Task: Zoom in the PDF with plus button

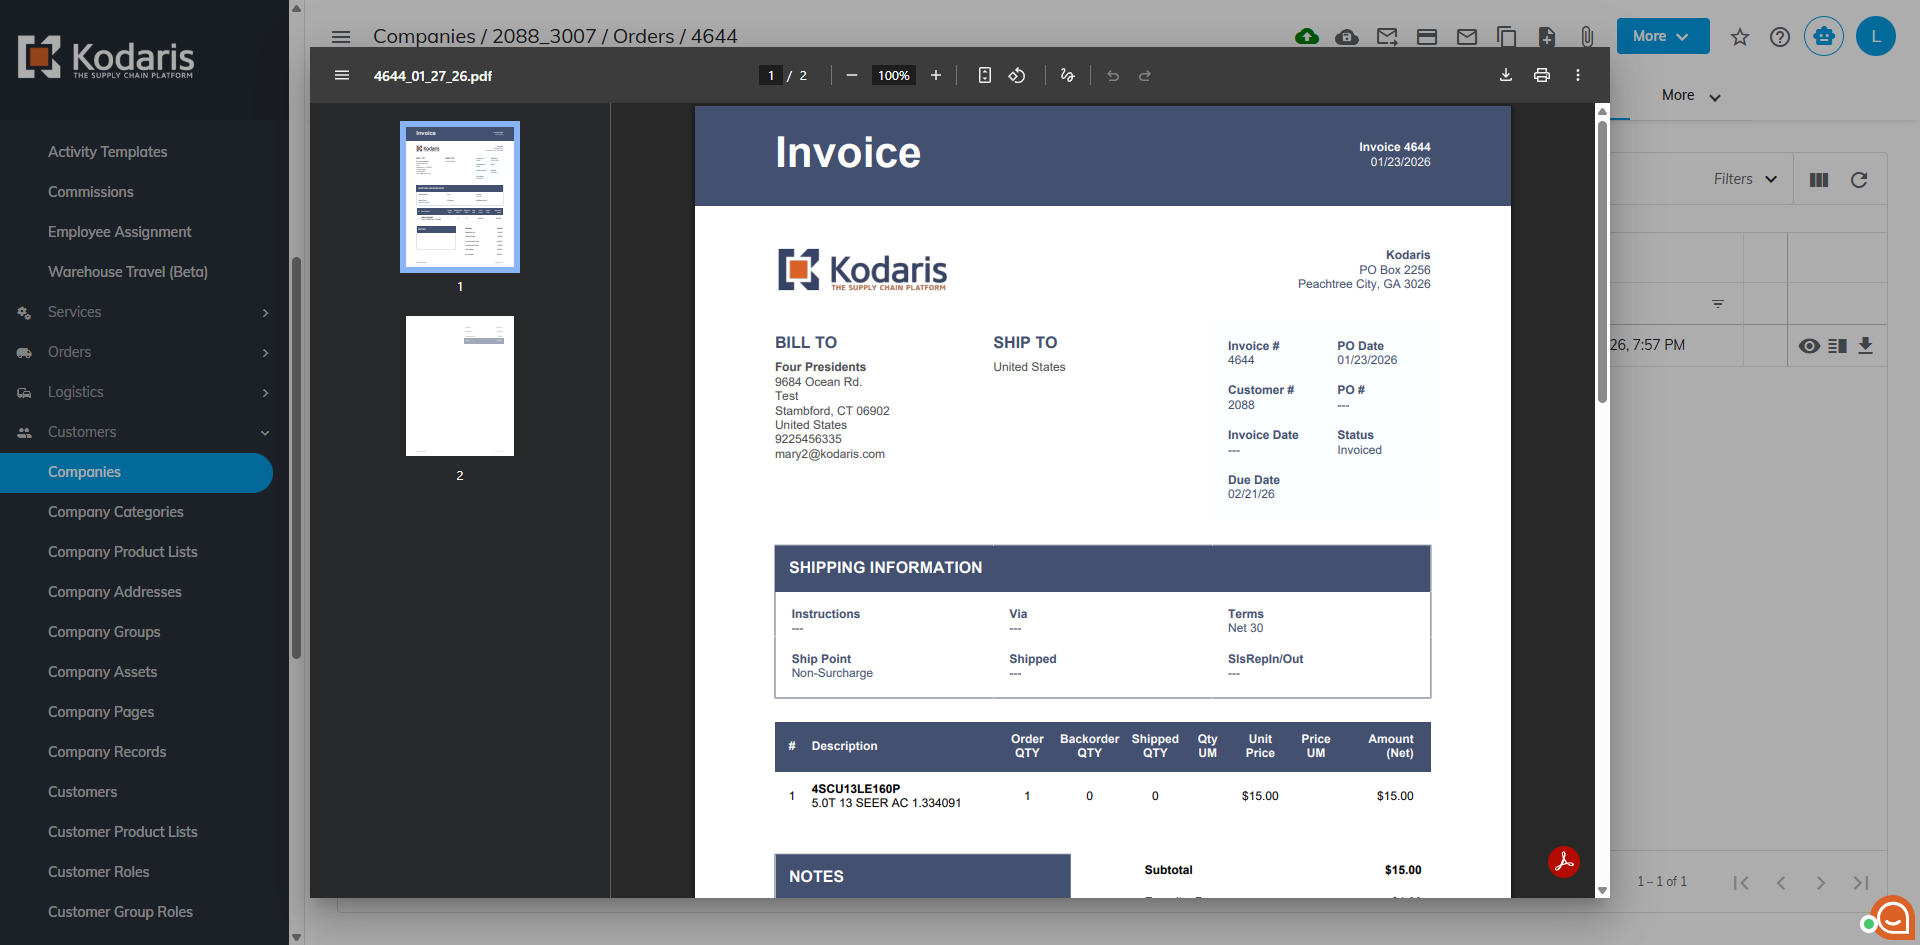Action: tap(936, 75)
